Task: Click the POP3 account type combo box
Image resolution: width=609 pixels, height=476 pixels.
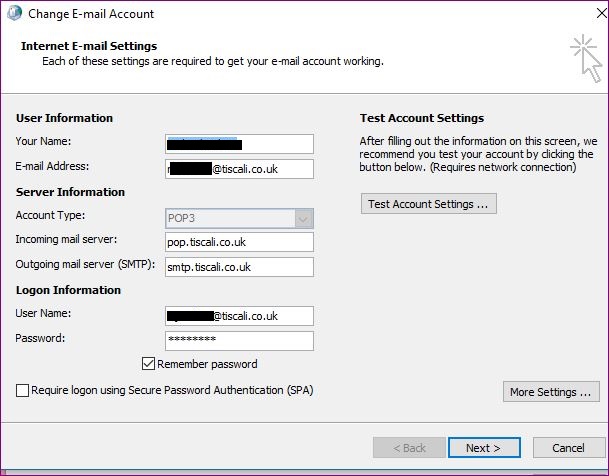Action: (x=230, y=217)
